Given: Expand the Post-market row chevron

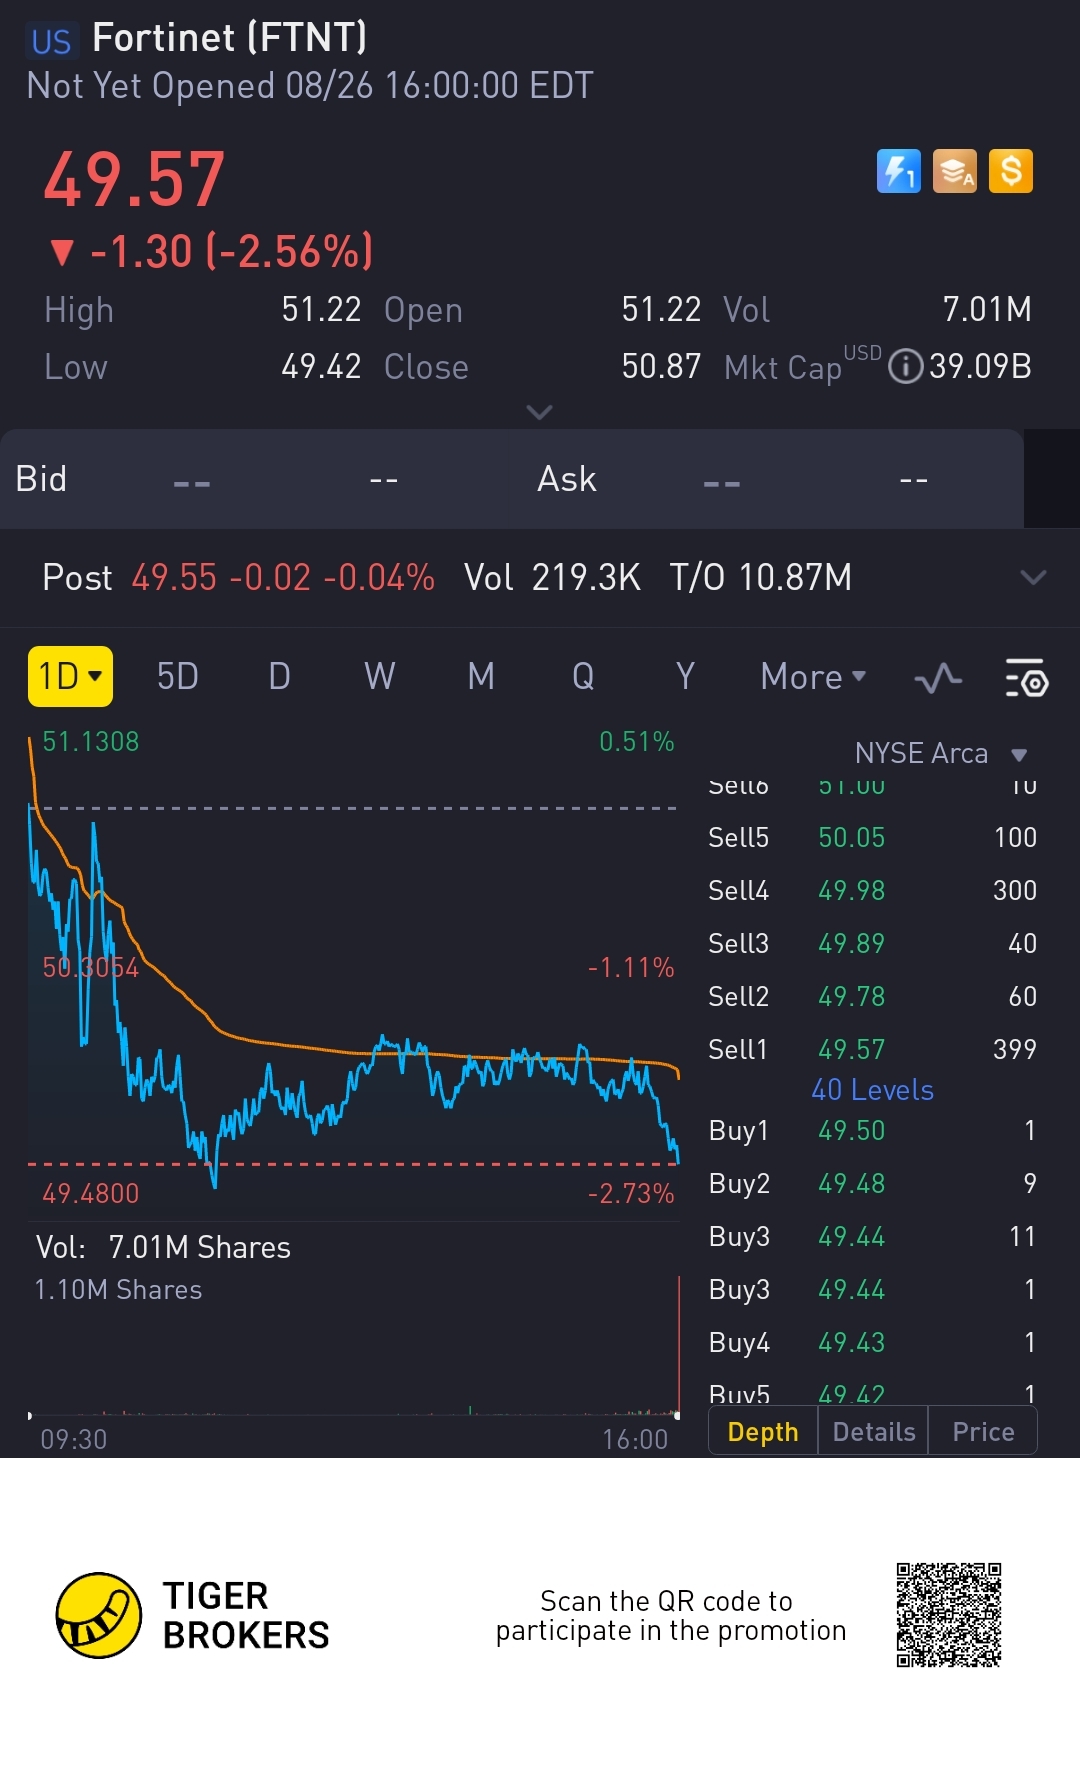Looking at the screenshot, I should coord(1033,577).
